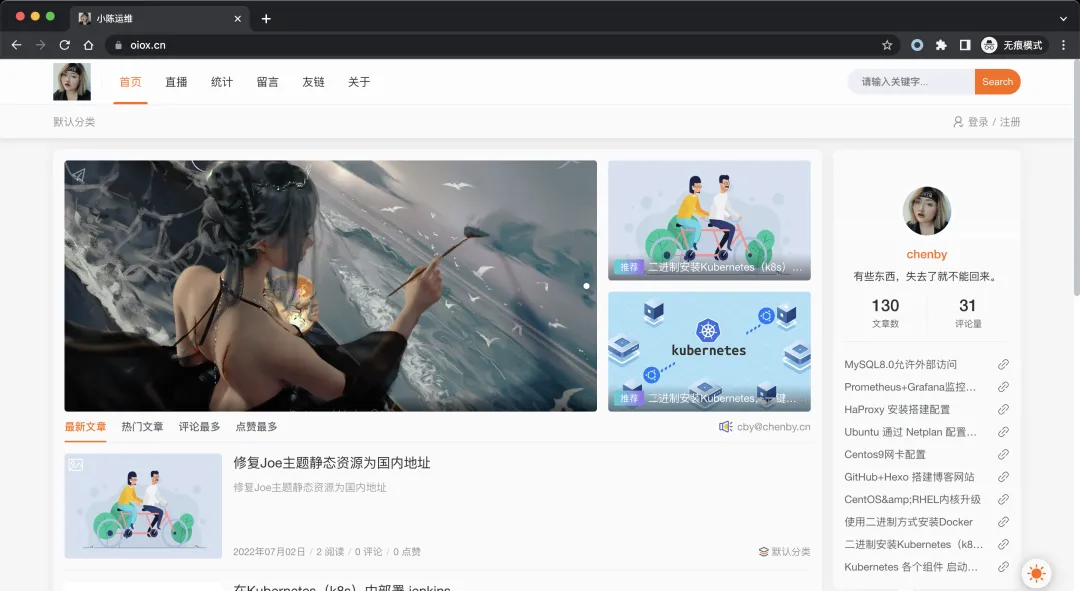Click the 登录 login link
This screenshot has height=591, width=1080.
pos(978,122)
